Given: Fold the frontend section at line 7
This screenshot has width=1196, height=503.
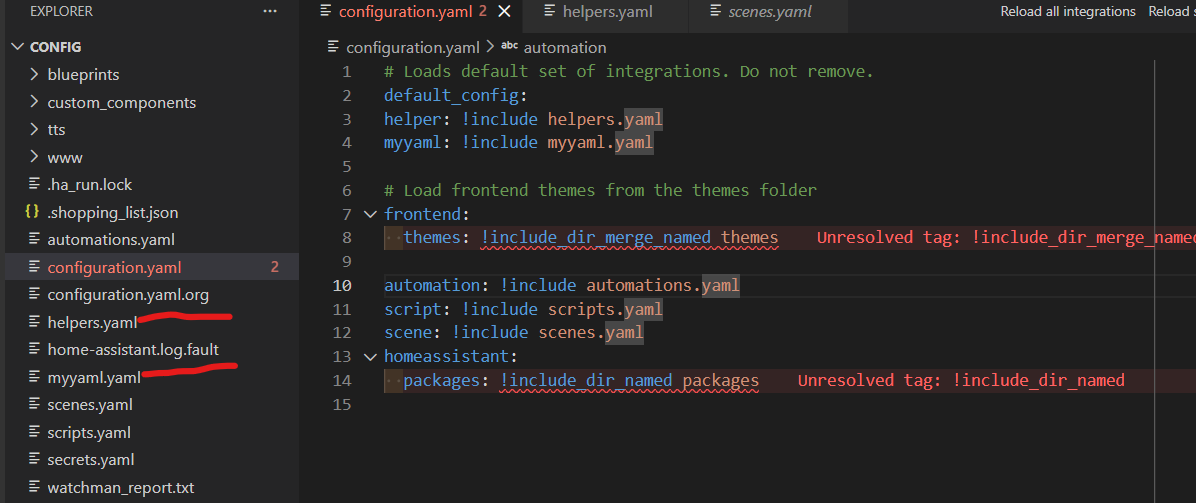Looking at the screenshot, I should tap(370, 214).
